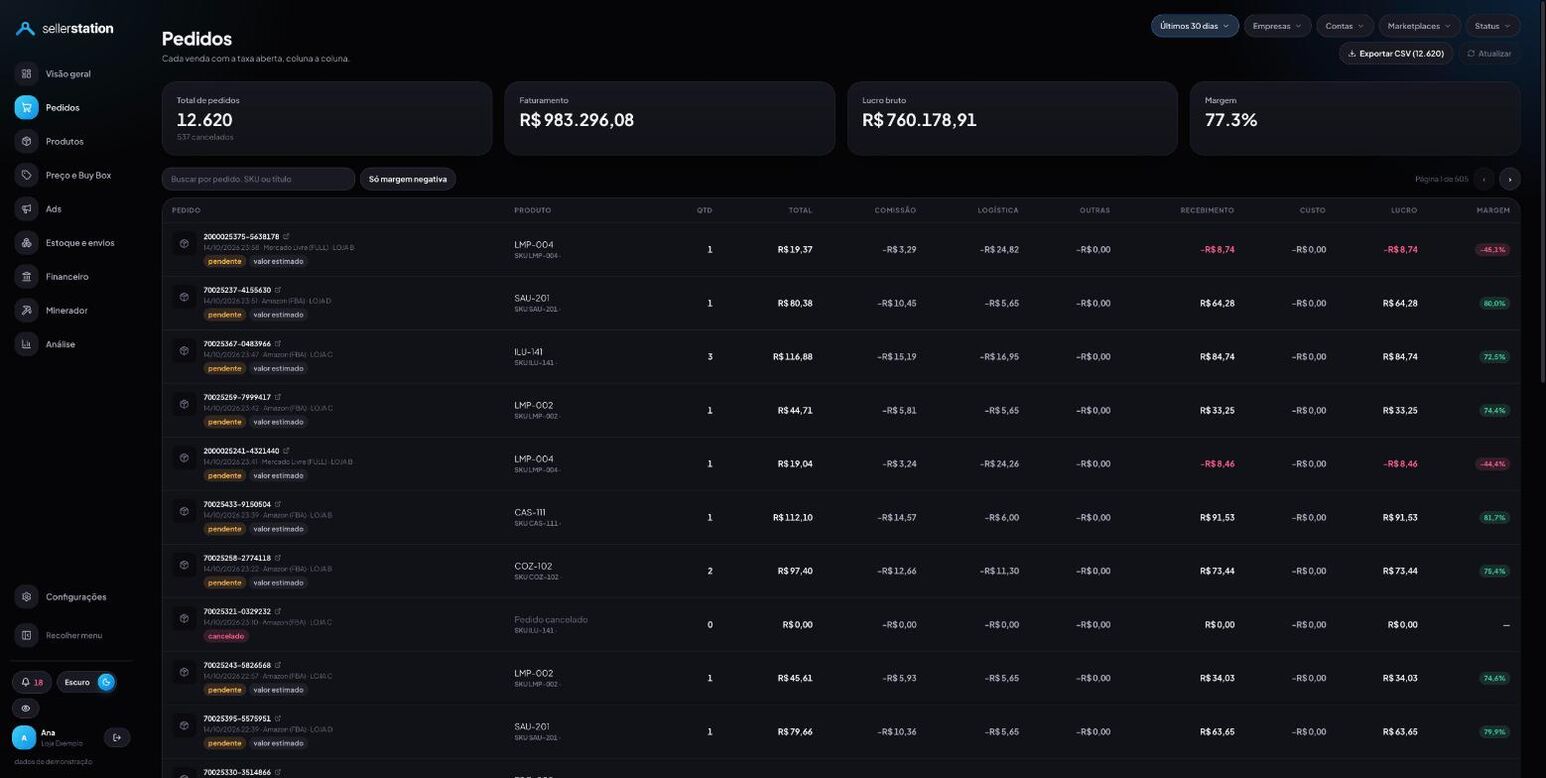Click 'Exportar CSV (12.620)' button
This screenshot has width=1546, height=778.
click(1396, 53)
